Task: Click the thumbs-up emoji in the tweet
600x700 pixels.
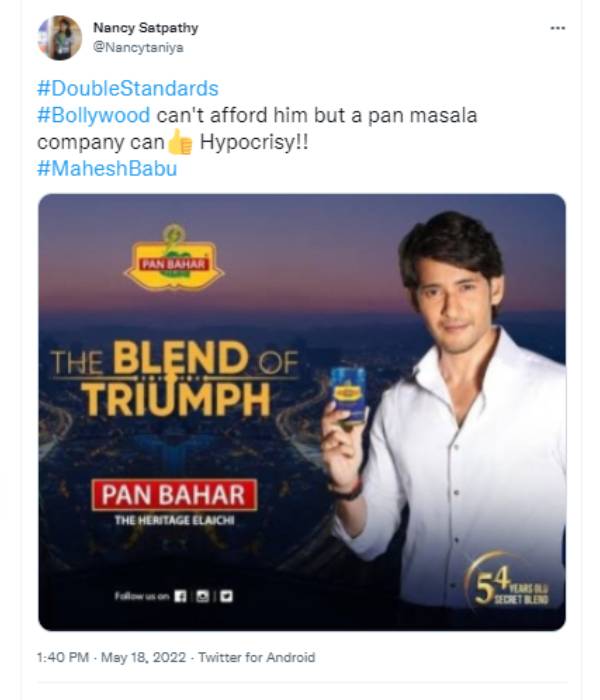Action: [180, 142]
